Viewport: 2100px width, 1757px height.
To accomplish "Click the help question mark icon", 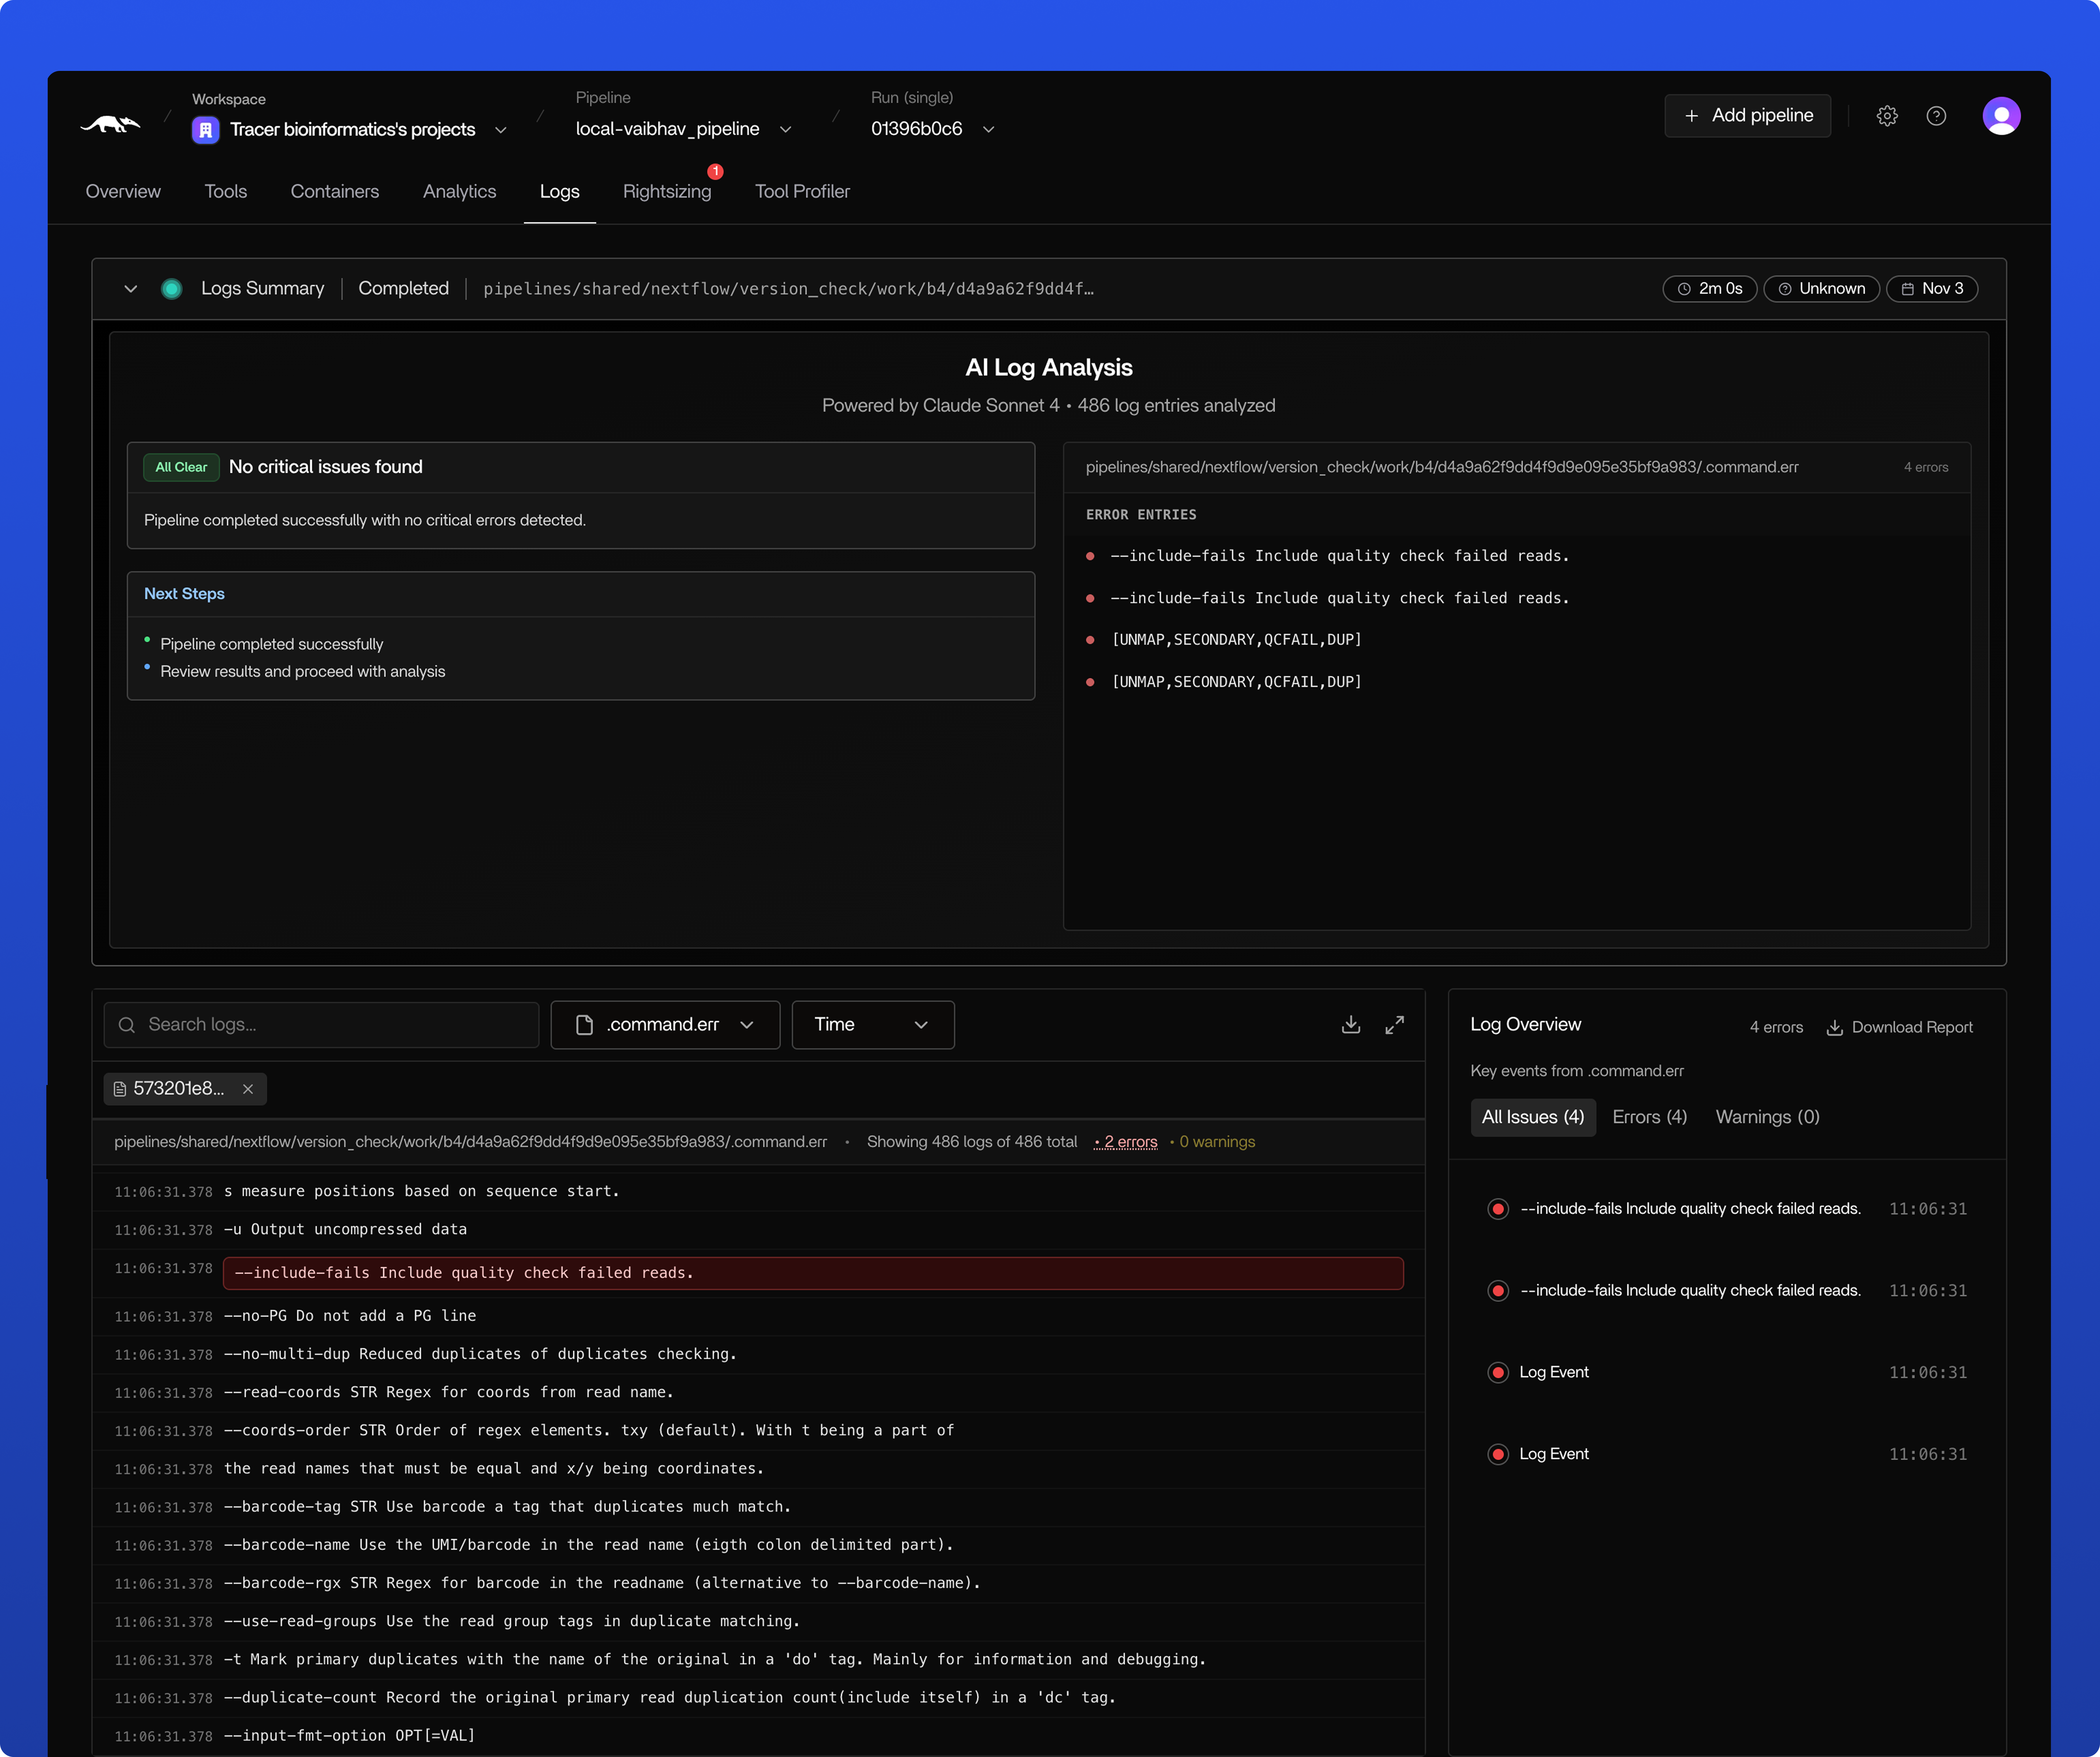I will tap(1936, 116).
